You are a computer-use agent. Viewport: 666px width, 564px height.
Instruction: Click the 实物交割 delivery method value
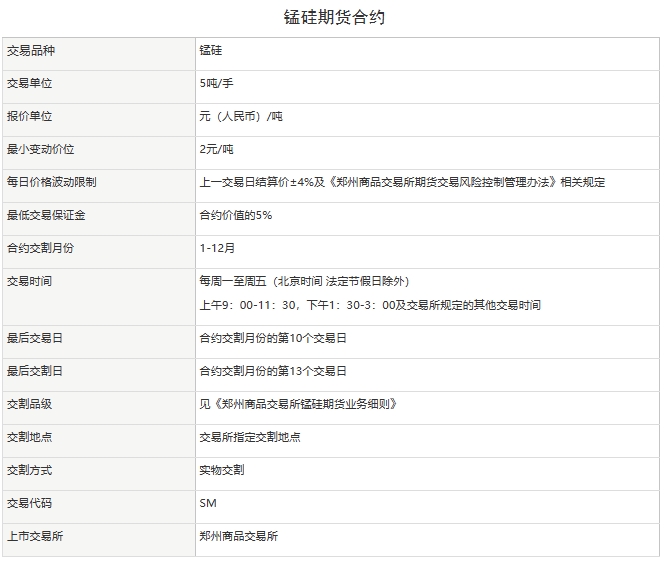[222, 470]
